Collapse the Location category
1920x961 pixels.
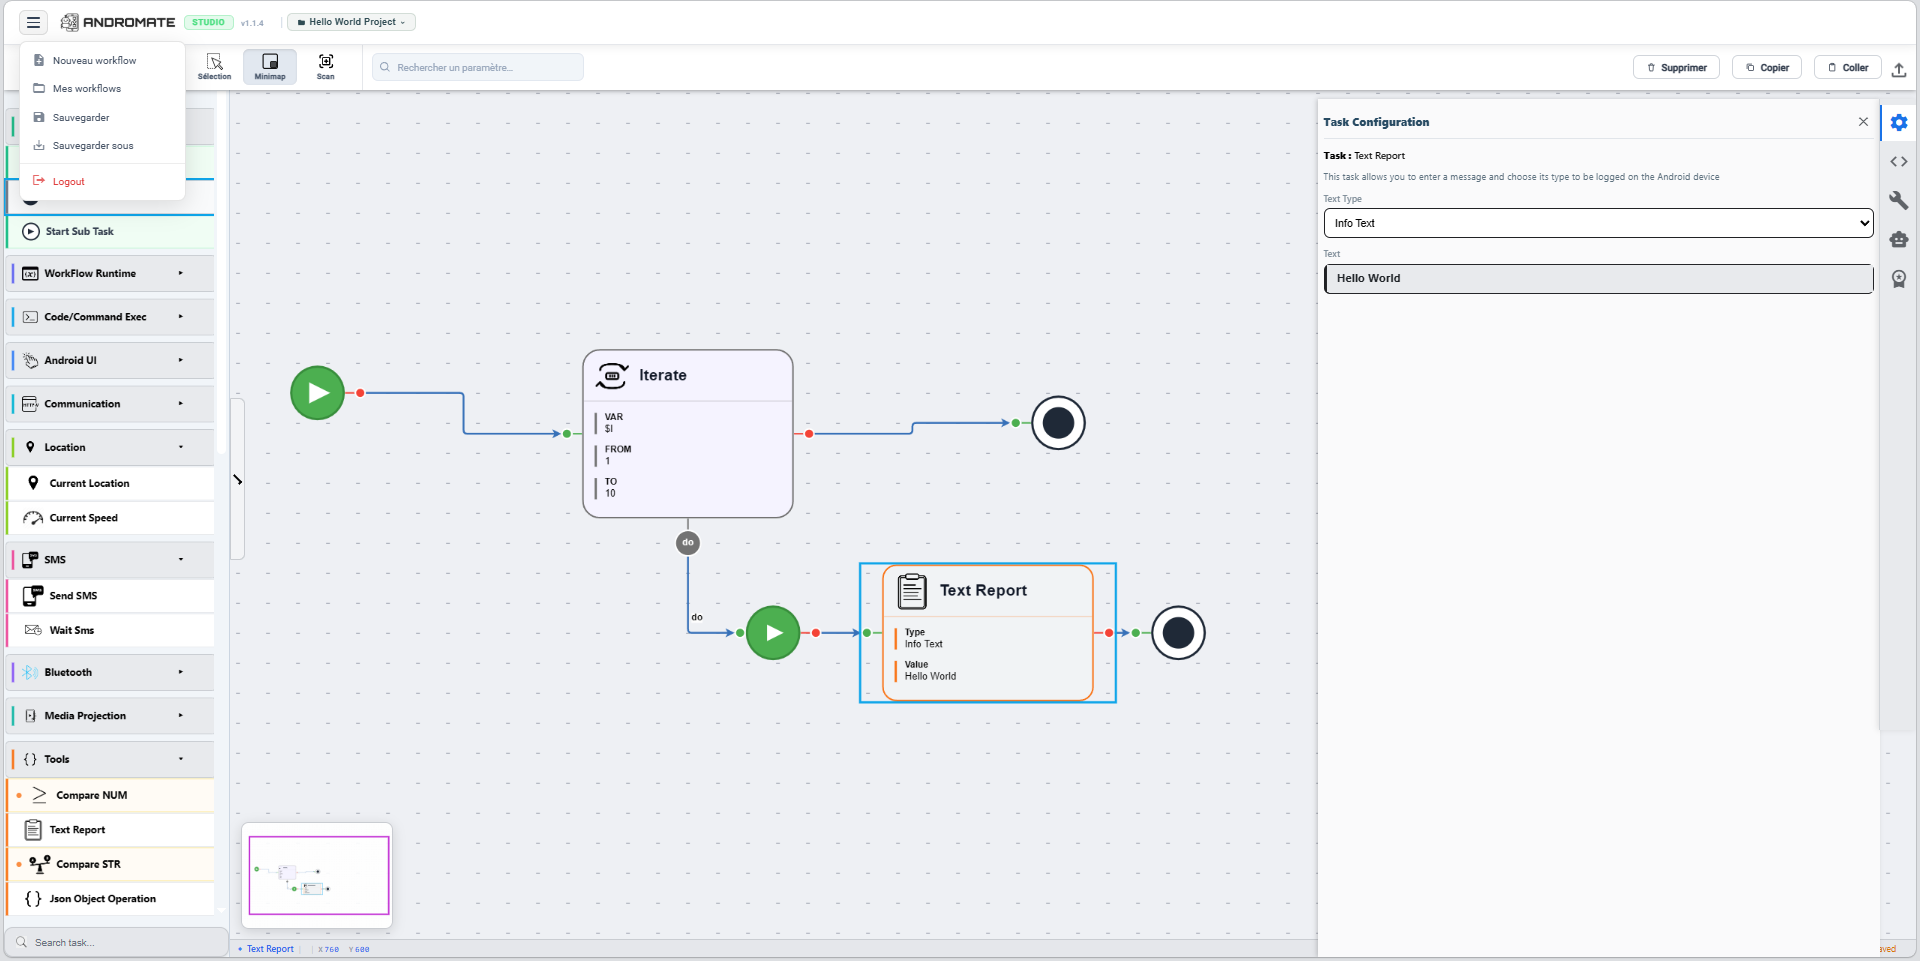click(x=111, y=448)
